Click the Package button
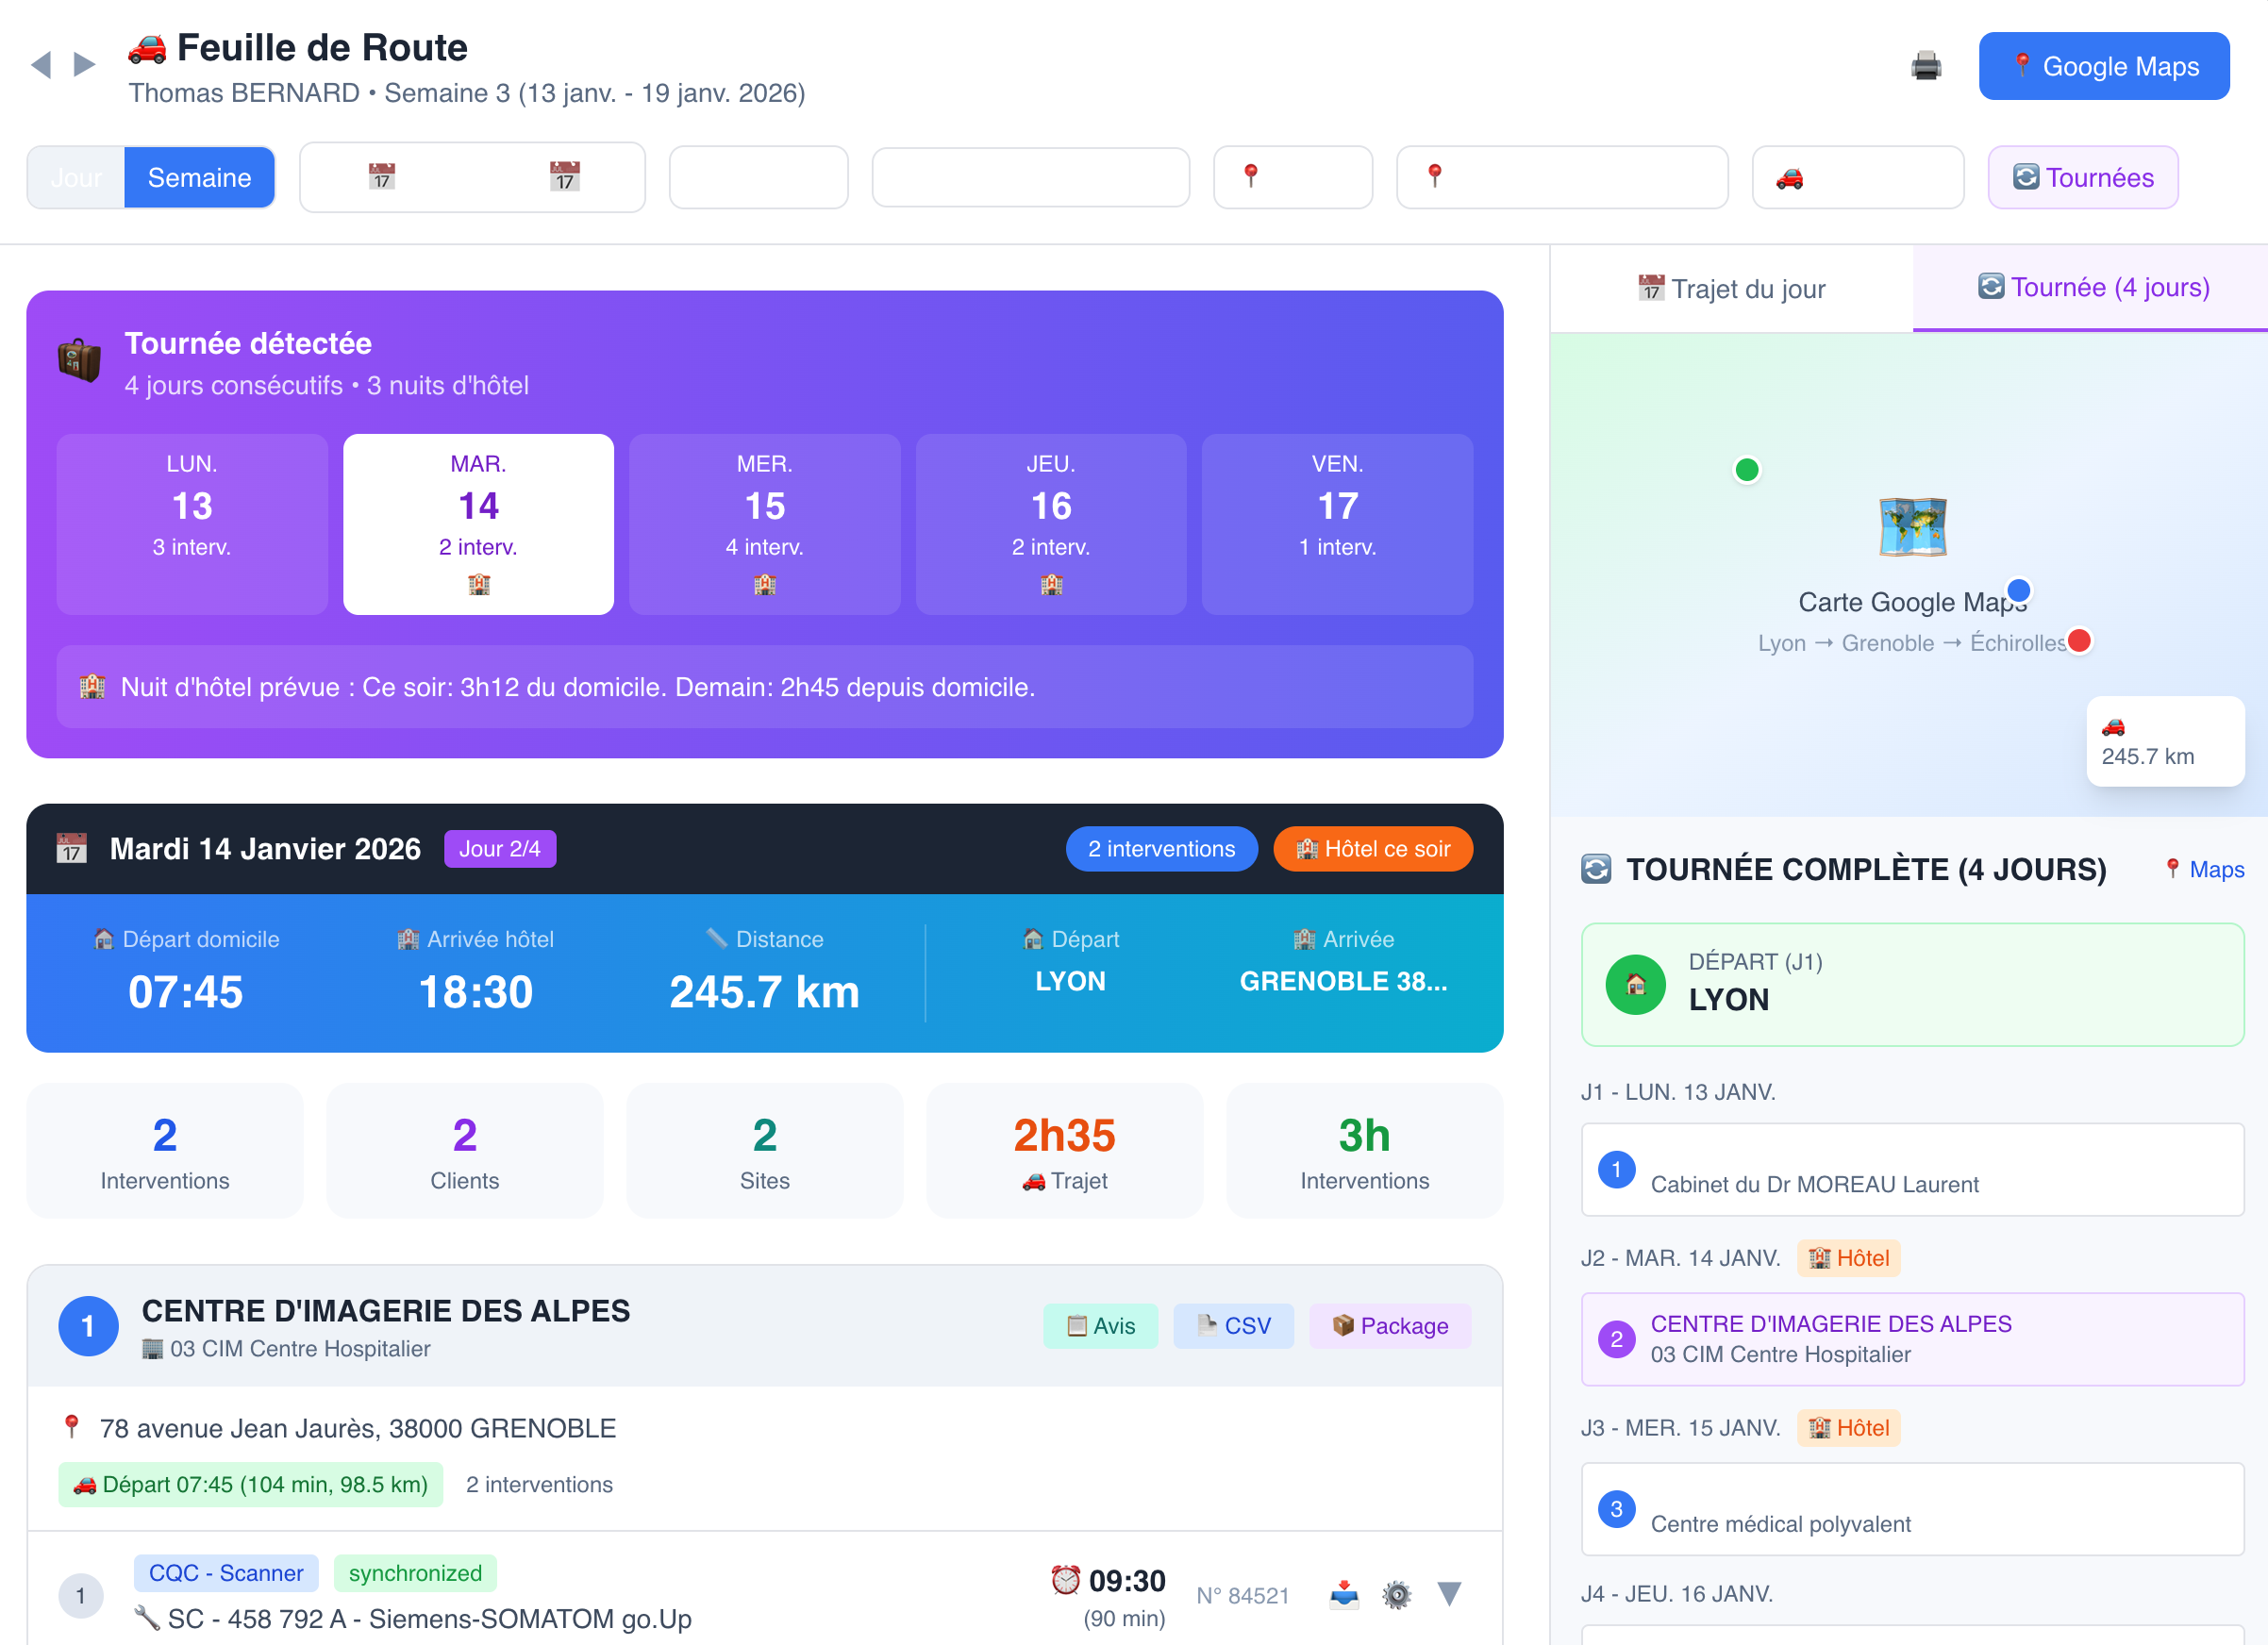This screenshot has width=2268, height=1645. [1389, 1325]
